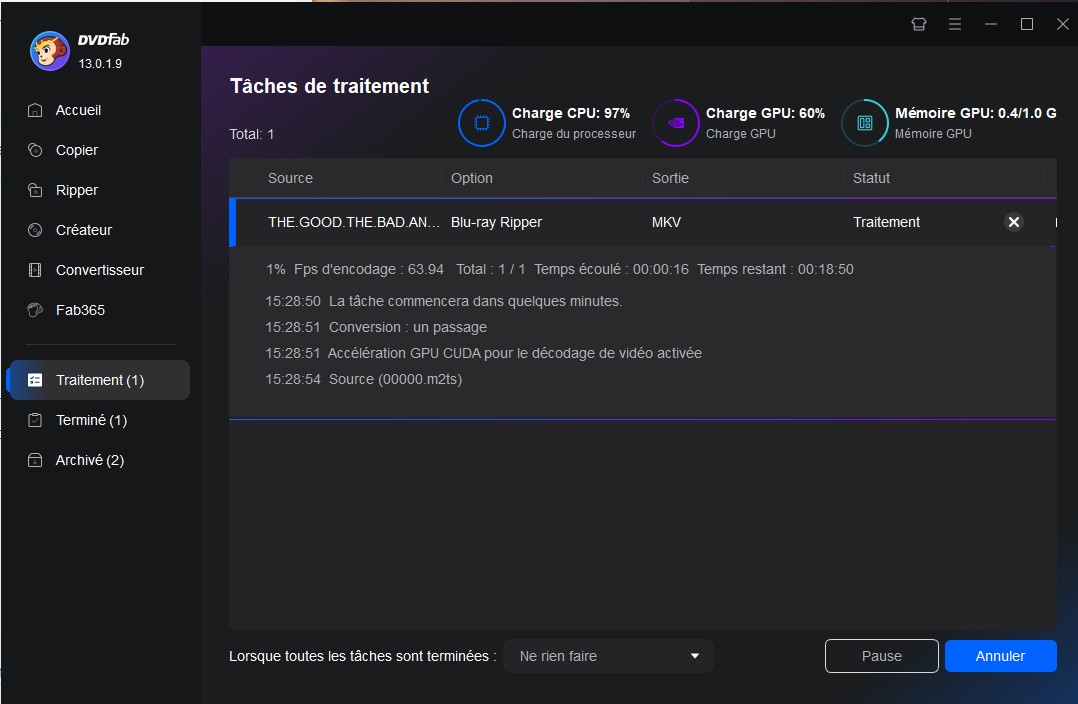Click the Fab365 sidebar icon
The width and height of the screenshot is (1078, 704).
35,310
